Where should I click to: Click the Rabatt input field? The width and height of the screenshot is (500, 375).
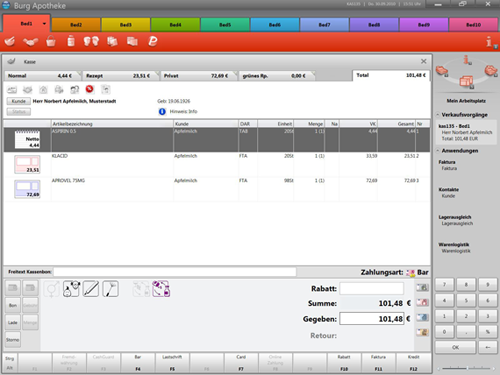click(x=371, y=288)
